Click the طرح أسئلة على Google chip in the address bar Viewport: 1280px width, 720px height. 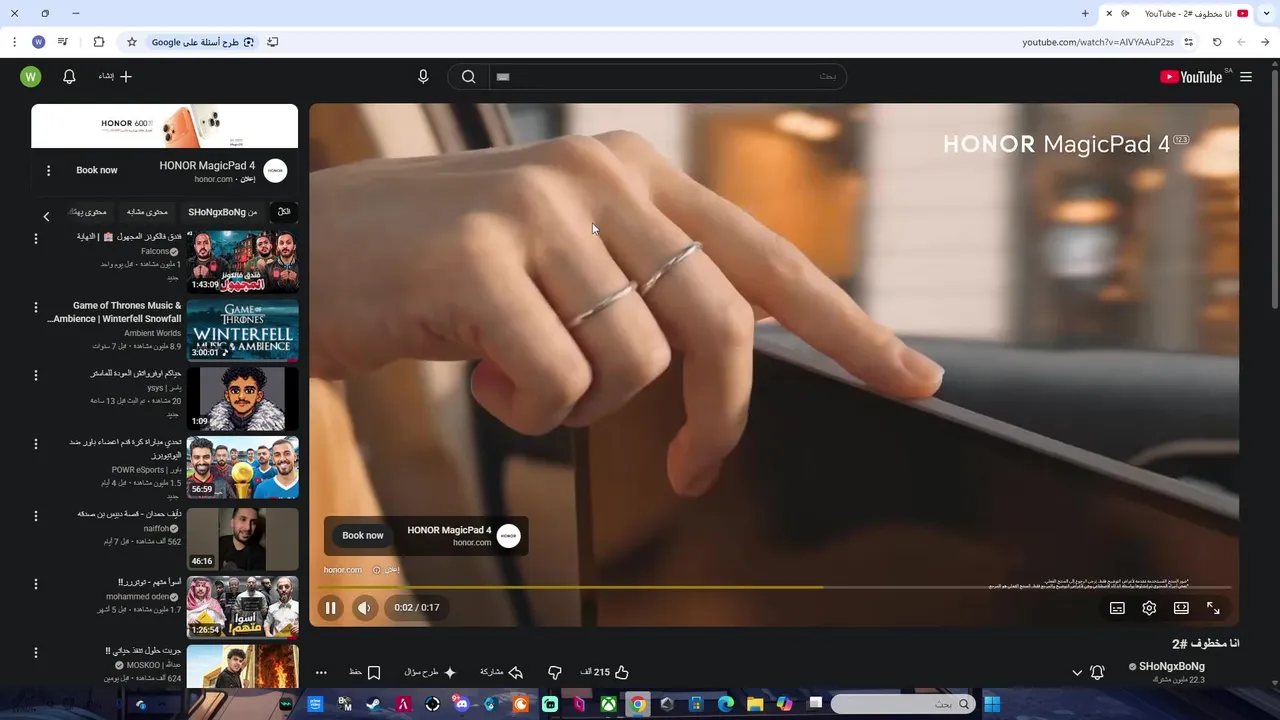pos(203,42)
